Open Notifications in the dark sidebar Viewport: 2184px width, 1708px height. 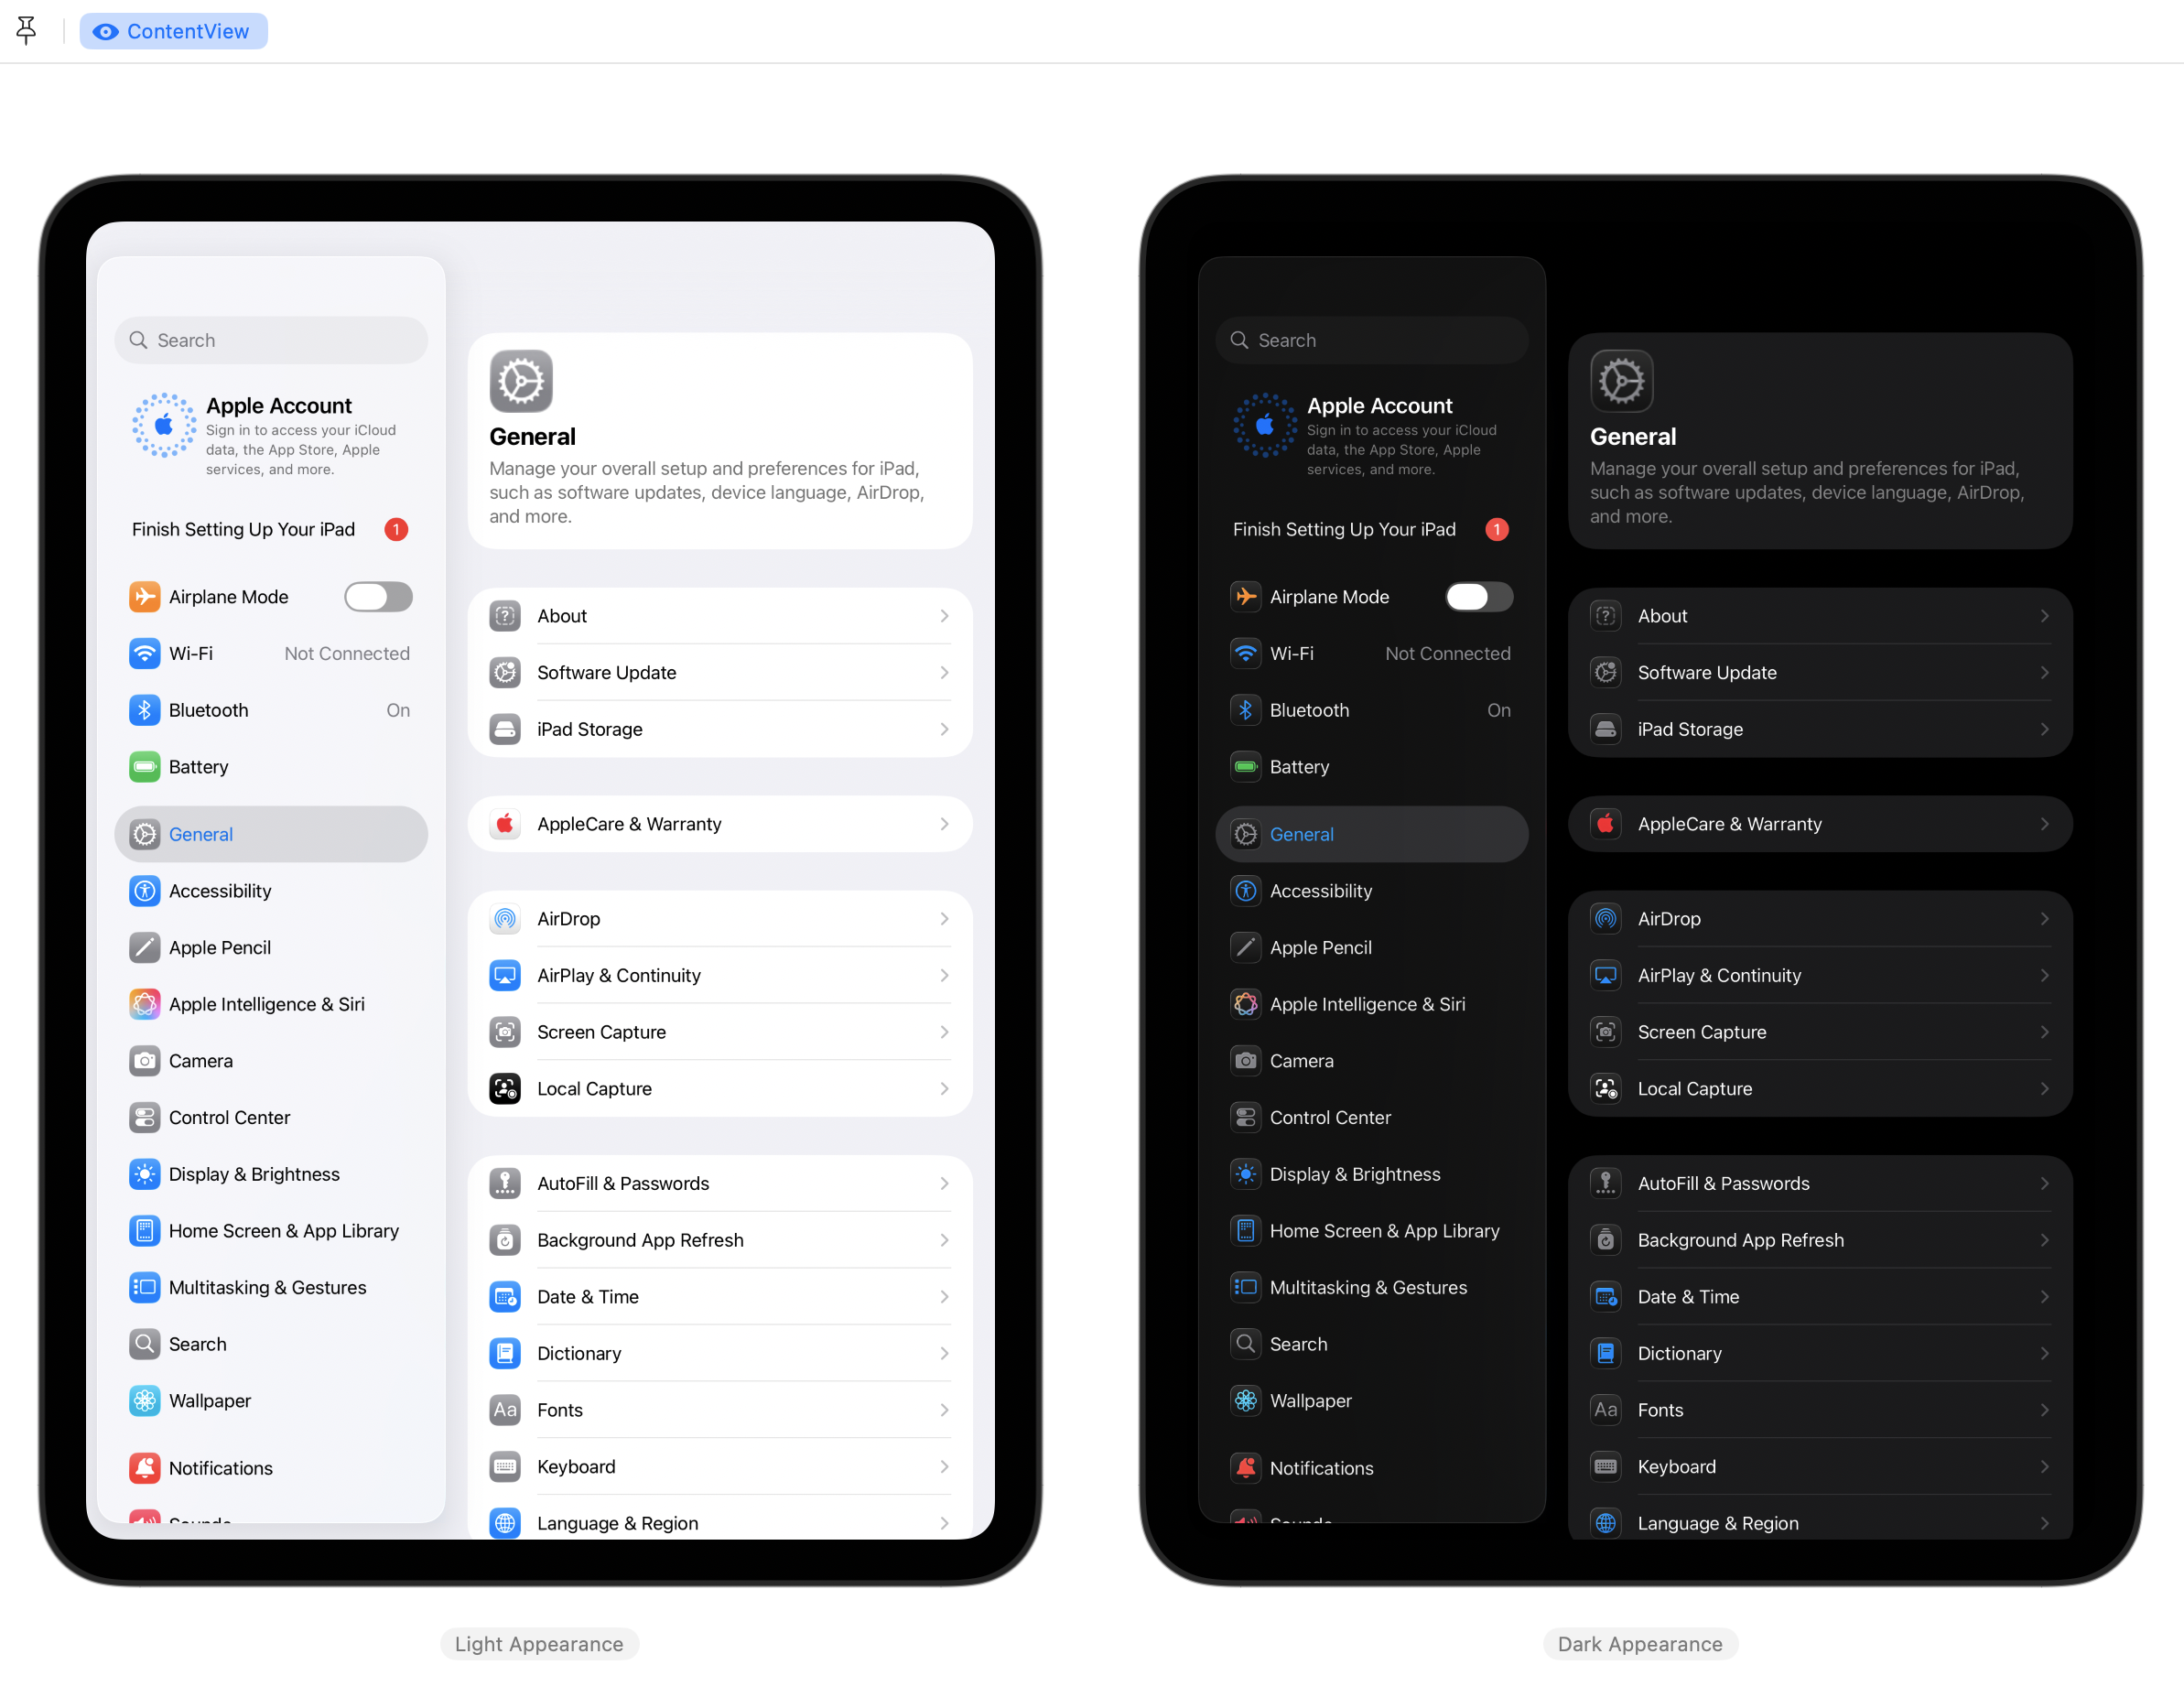[x=1372, y=1468]
